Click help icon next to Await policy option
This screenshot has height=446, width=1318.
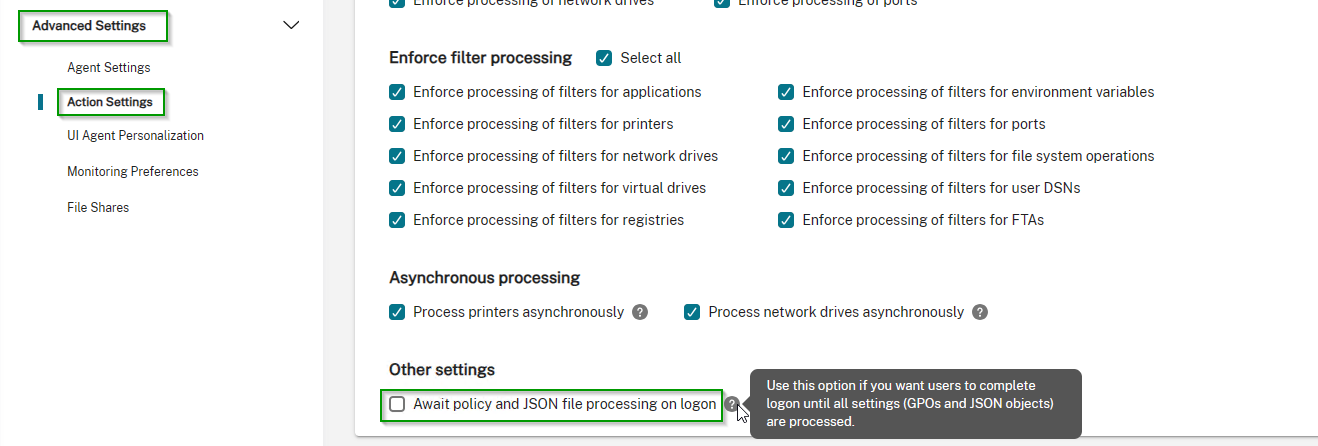click(x=732, y=404)
